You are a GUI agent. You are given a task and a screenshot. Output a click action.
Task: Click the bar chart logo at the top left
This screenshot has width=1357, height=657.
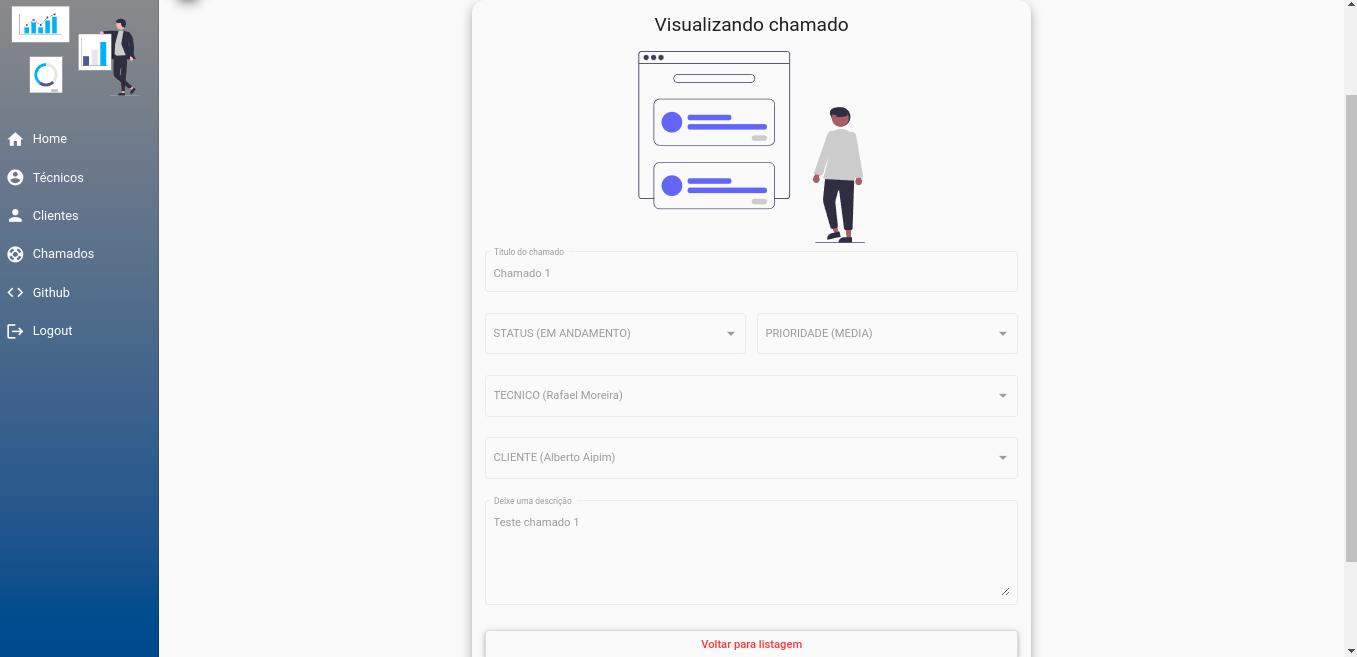coord(40,23)
